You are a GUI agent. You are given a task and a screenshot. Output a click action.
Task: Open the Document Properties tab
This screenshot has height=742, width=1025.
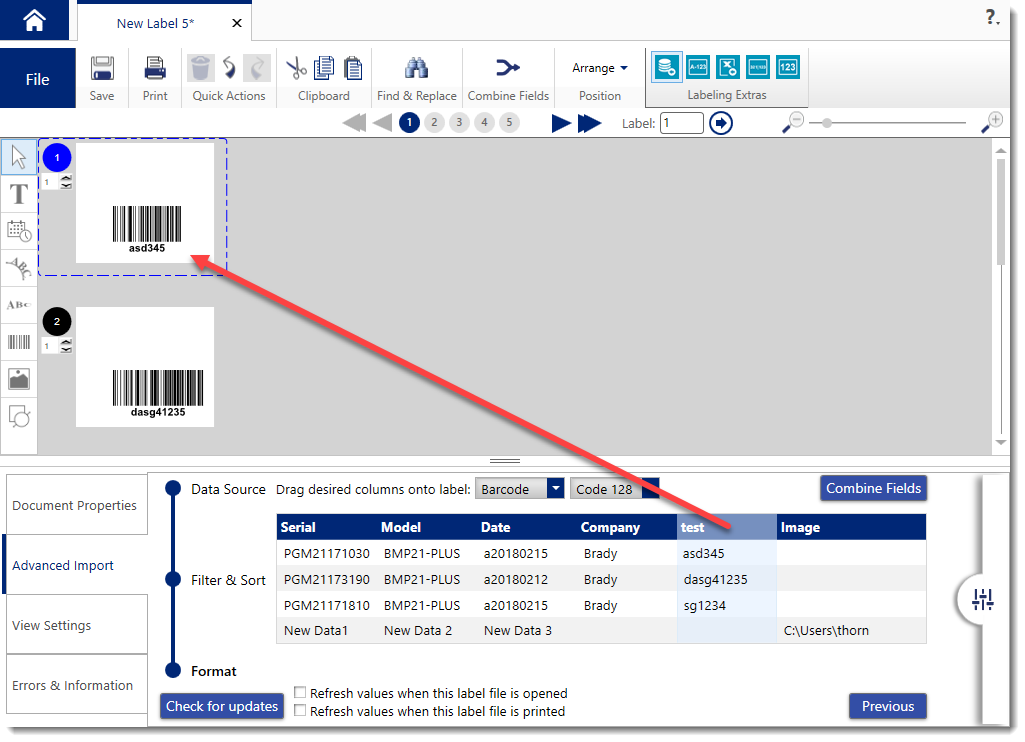coord(76,505)
